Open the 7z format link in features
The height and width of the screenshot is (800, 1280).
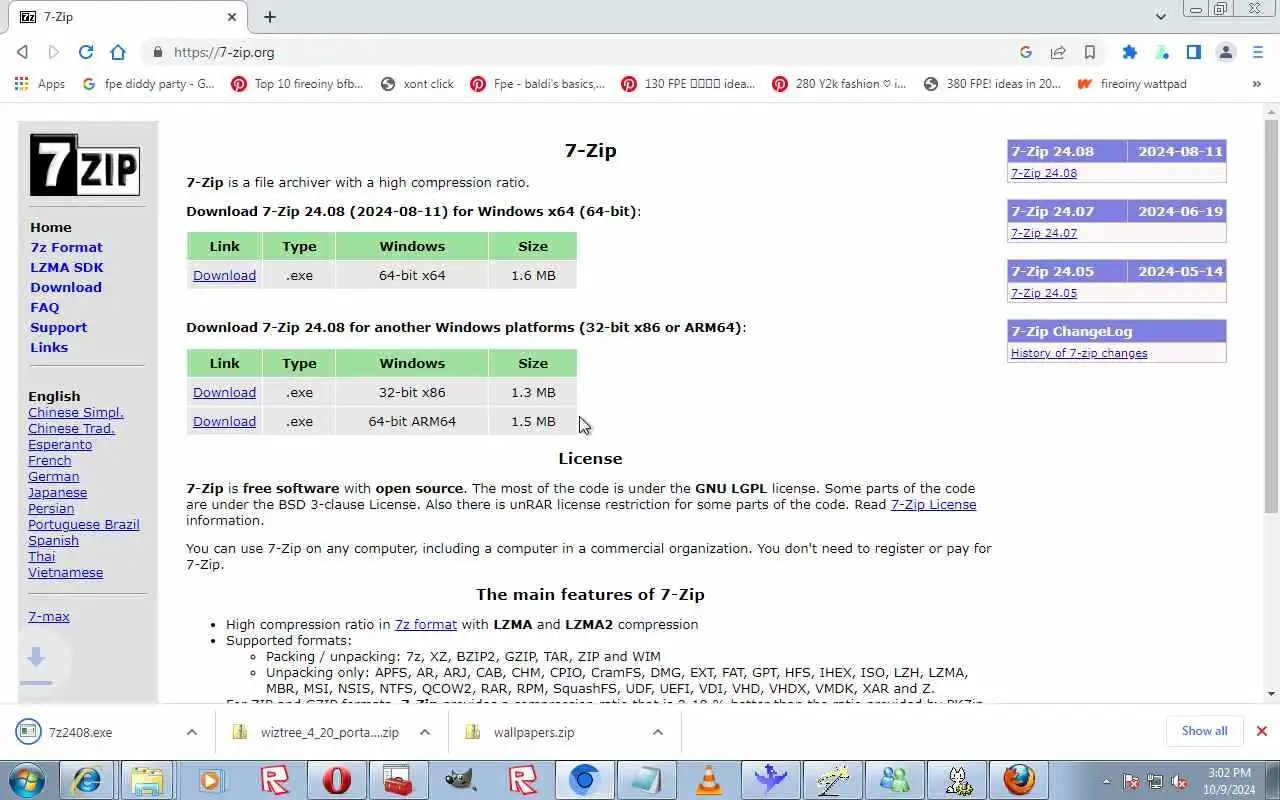[x=426, y=624]
